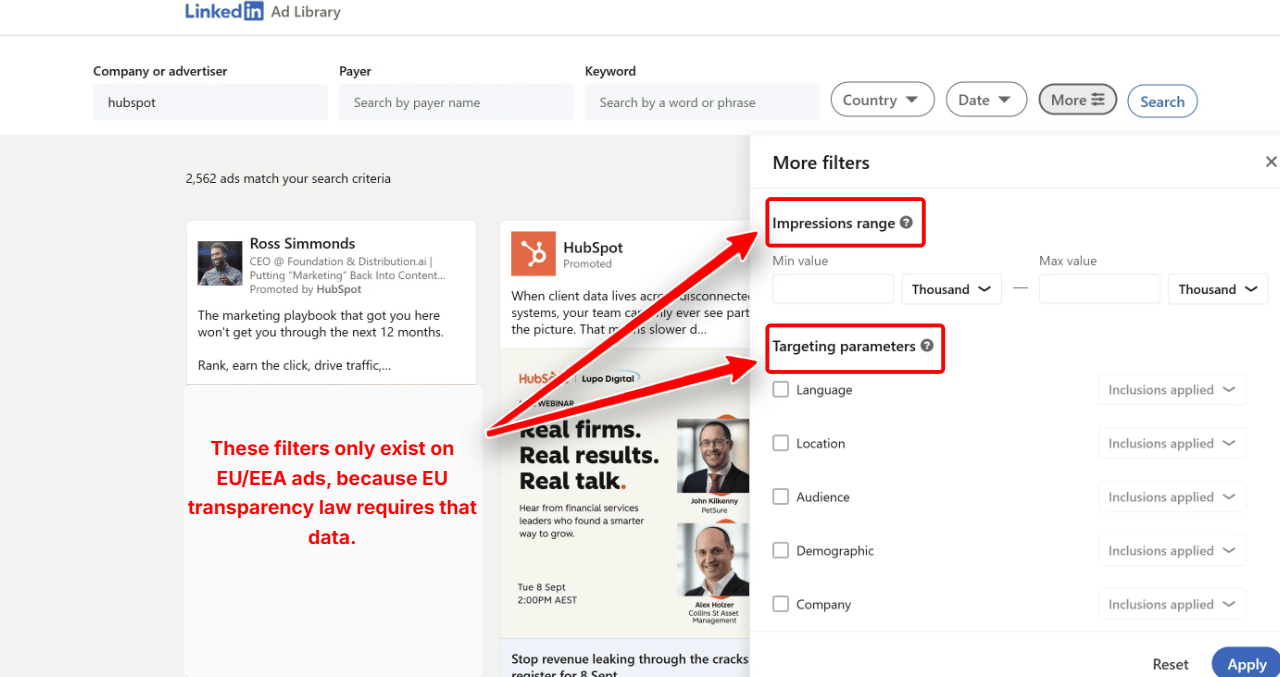Expand Location Inclusions applied dropdown
Image resolution: width=1280 pixels, height=677 pixels.
tap(1172, 443)
